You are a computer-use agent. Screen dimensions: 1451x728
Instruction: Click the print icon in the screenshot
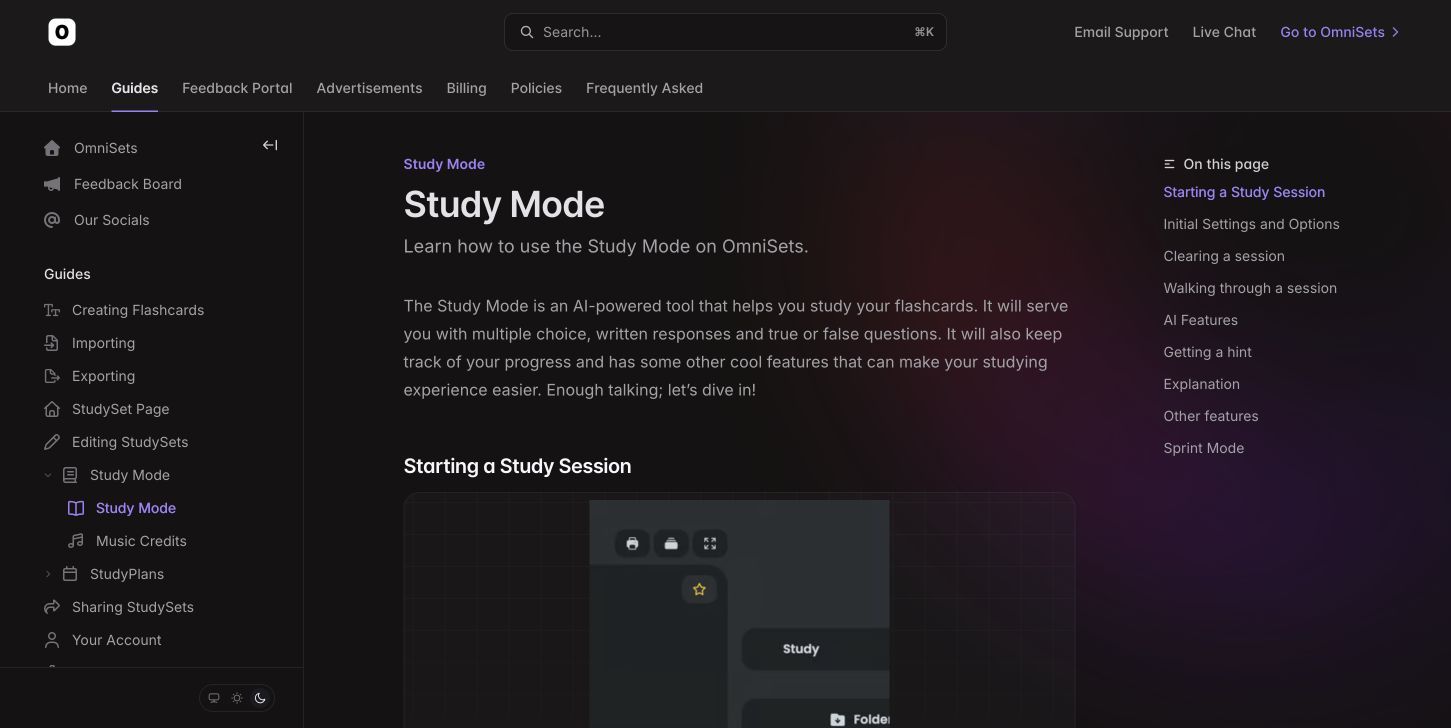point(632,543)
